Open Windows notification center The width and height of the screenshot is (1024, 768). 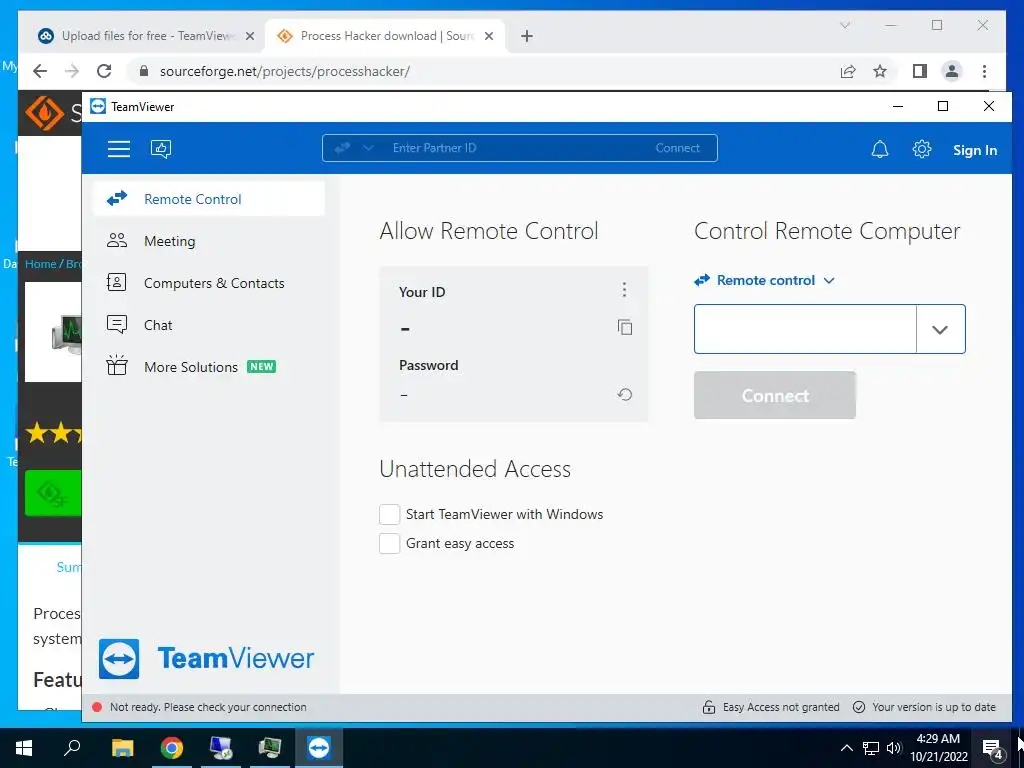tap(993, 749)
